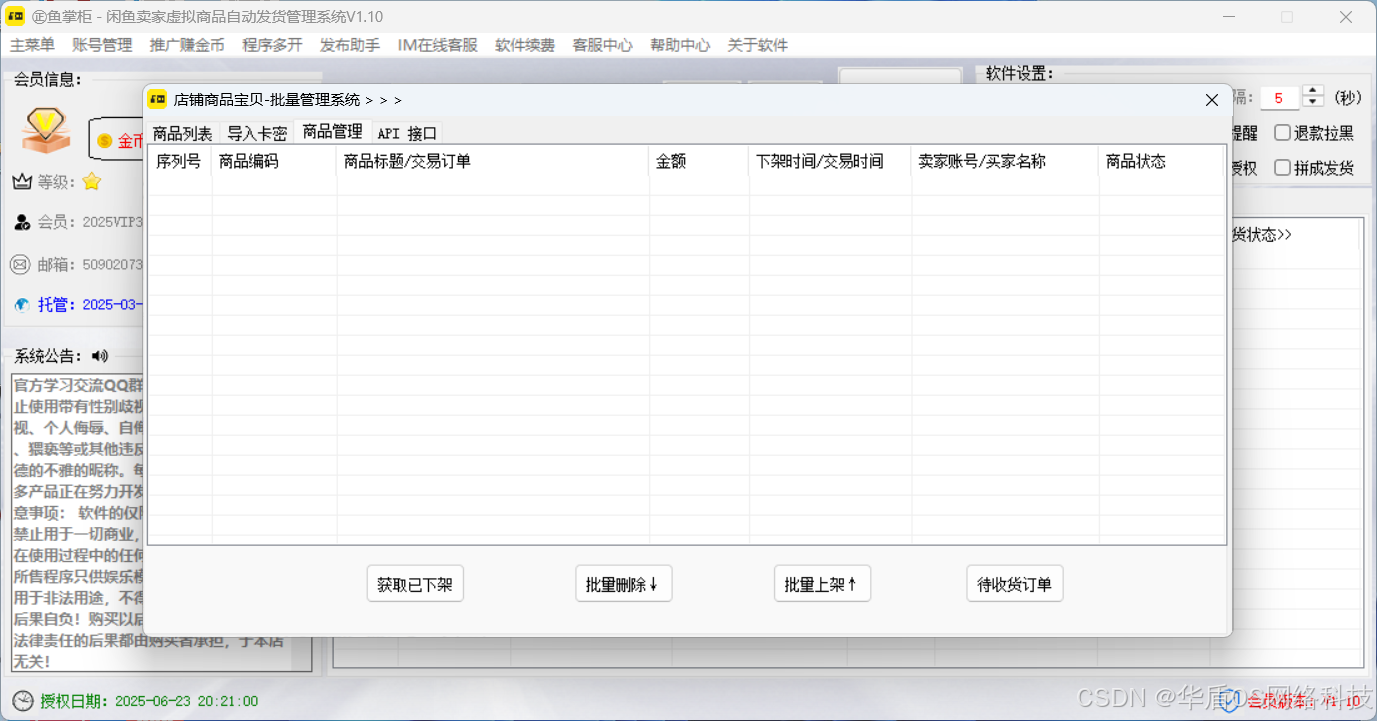Click the member person icon
1377x721 pixels.
tap(22, 222)
